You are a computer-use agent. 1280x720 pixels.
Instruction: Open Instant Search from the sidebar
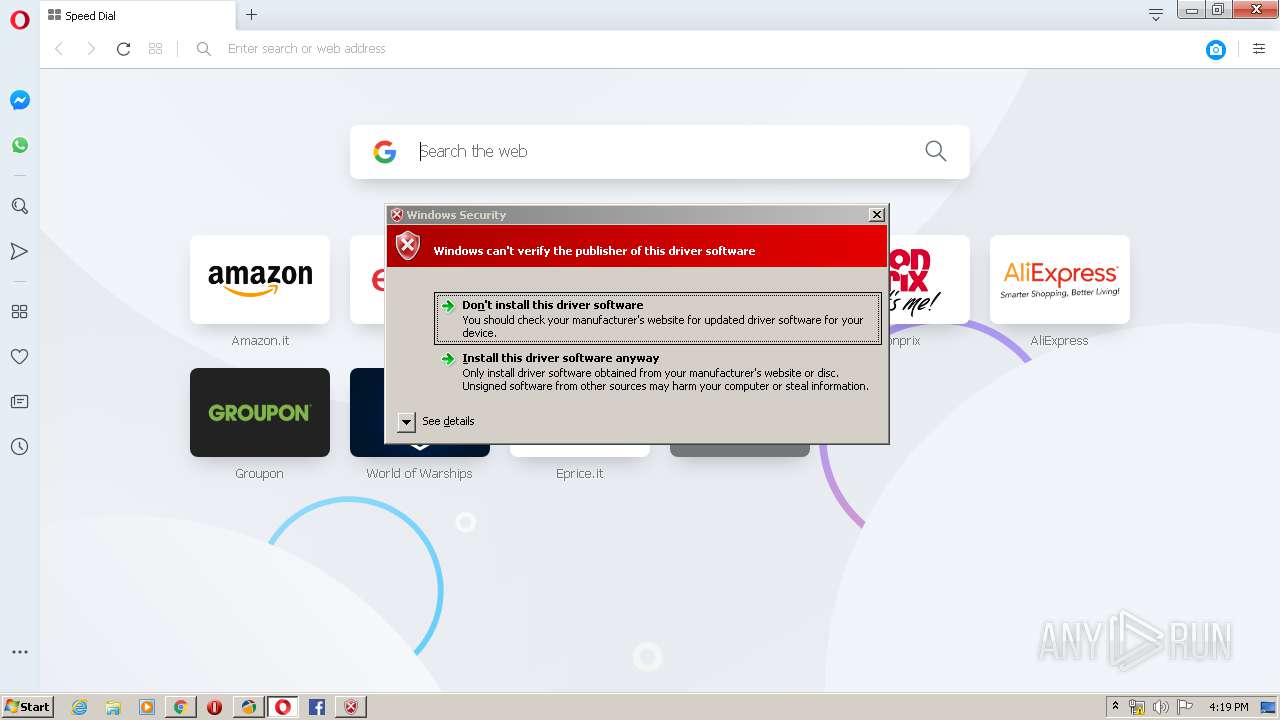point(19,206)
